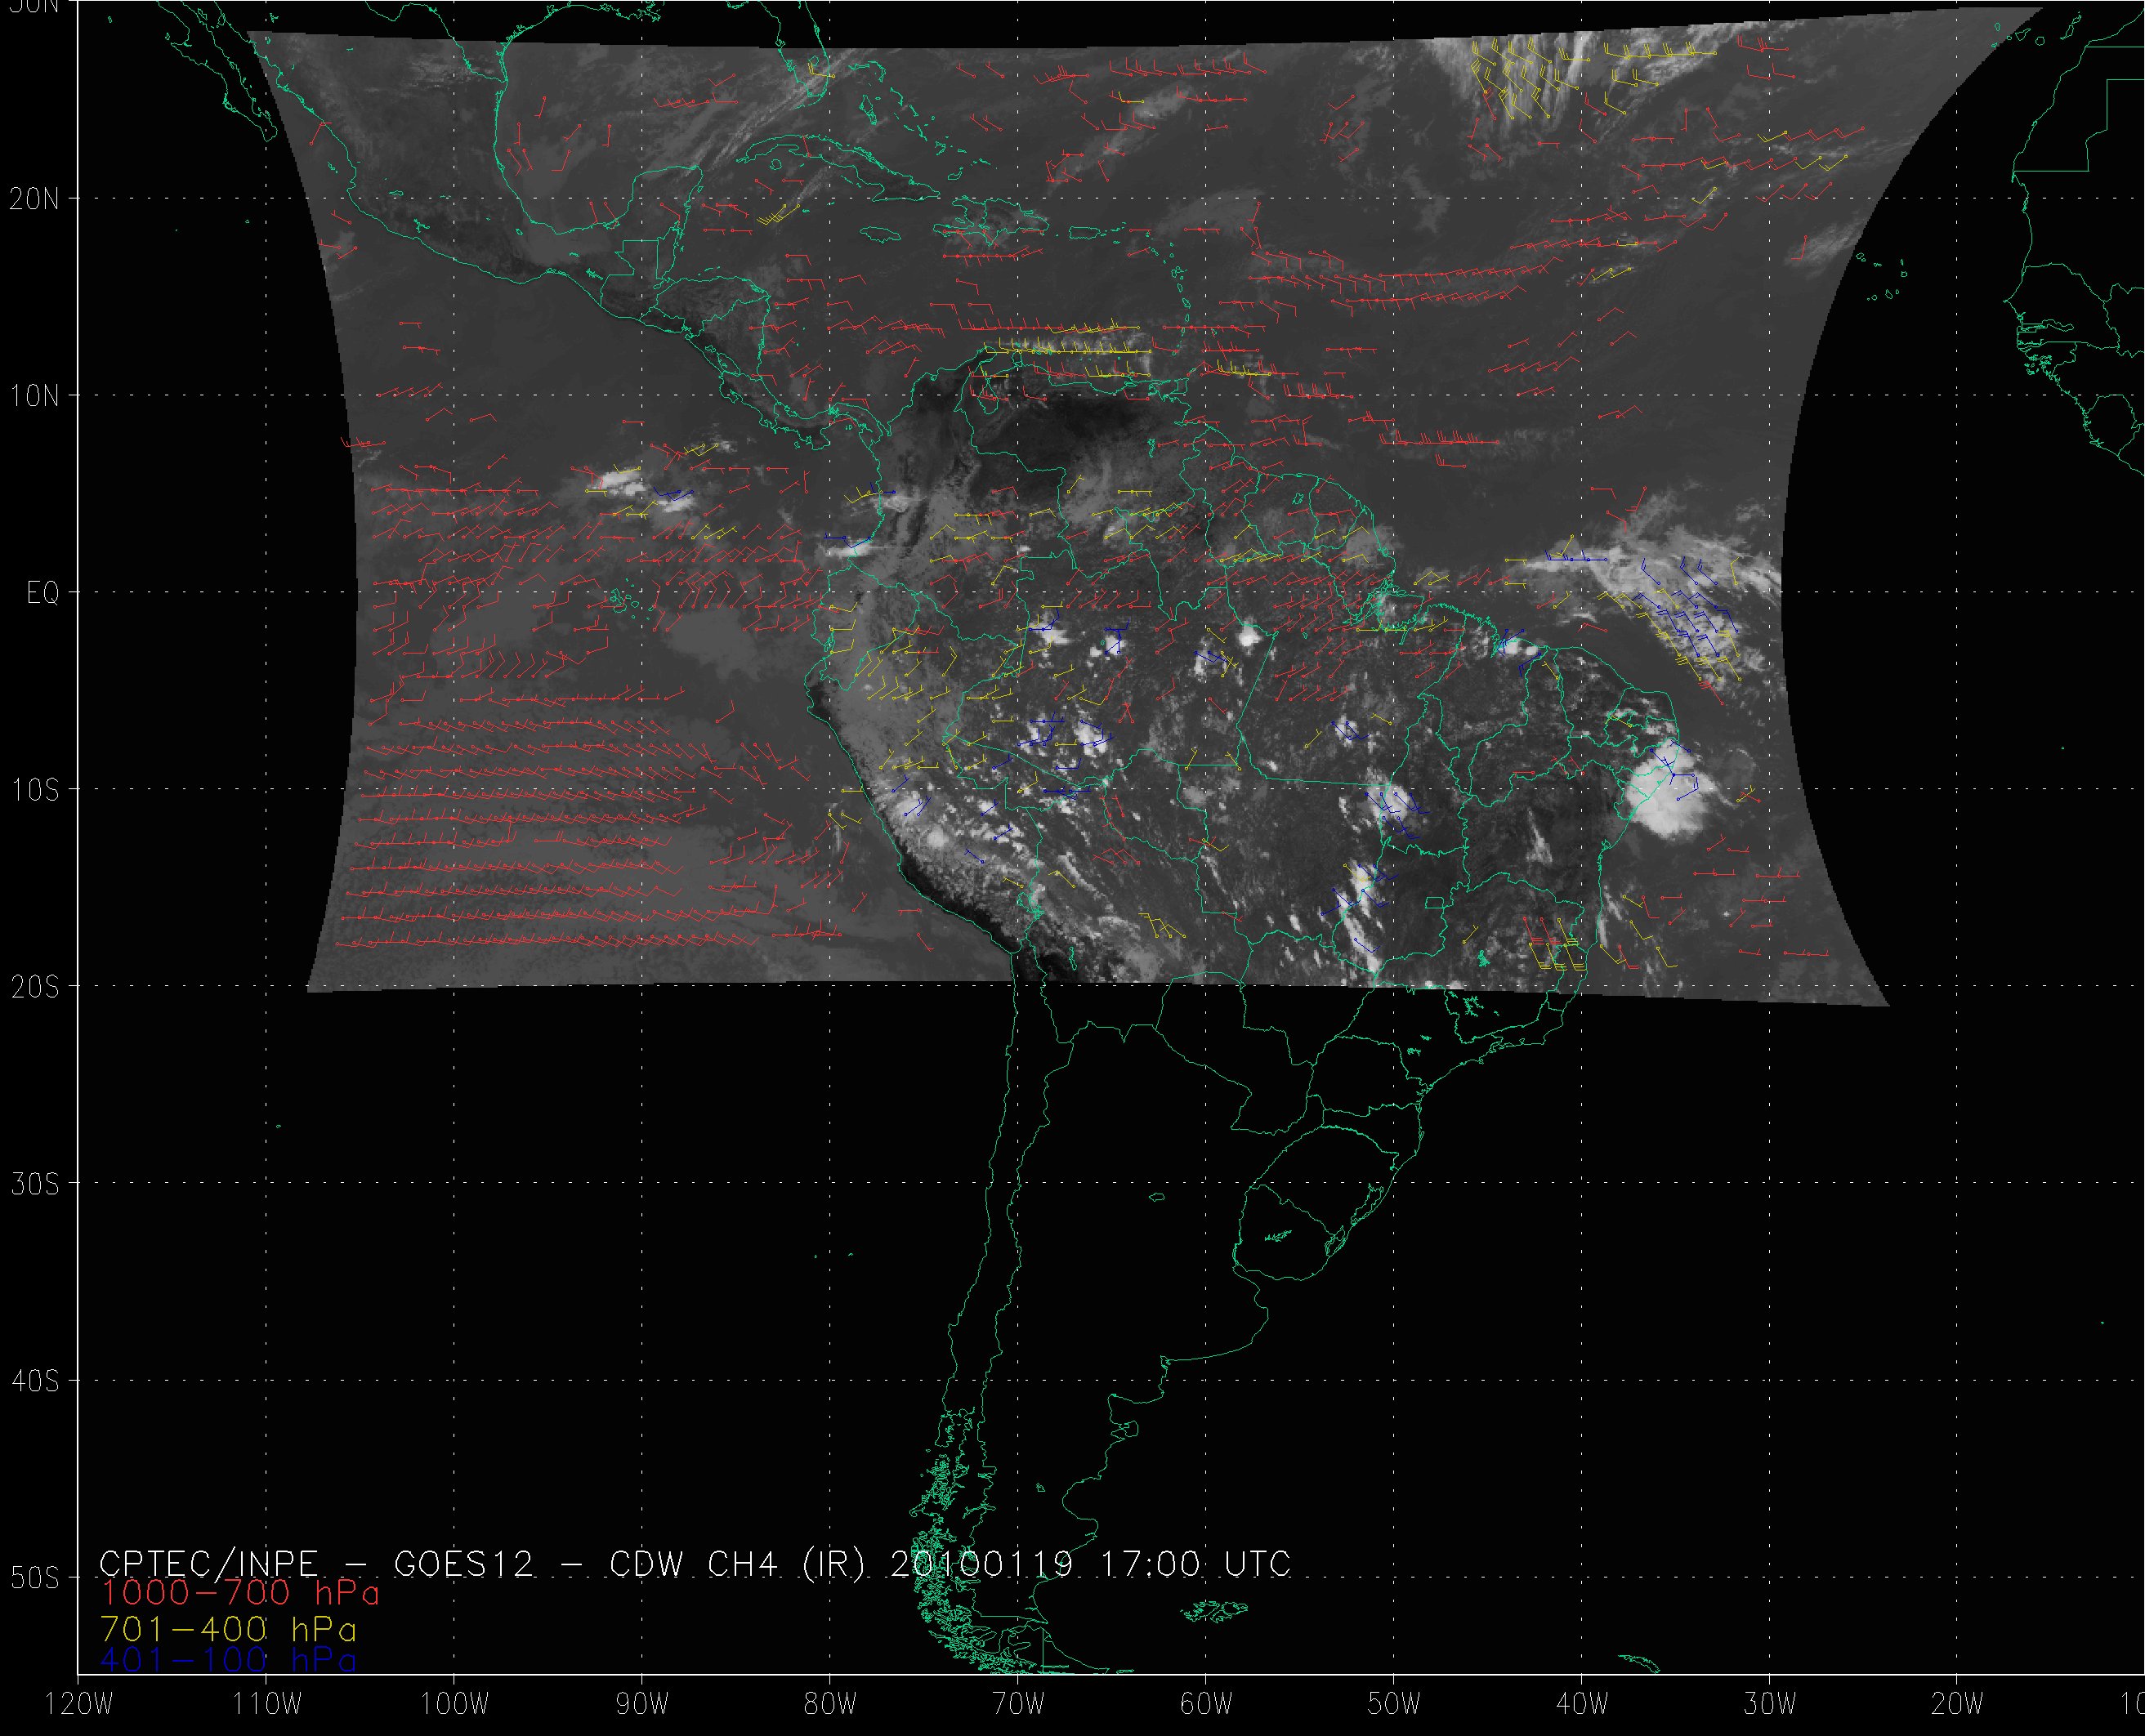
Task: Click the blue 401-100 hPa legend label
Action: 228,1660
